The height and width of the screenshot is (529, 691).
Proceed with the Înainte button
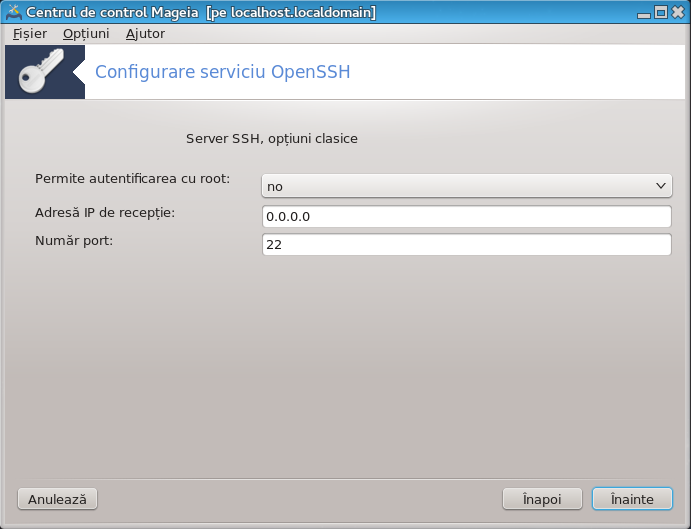pyautogui.click(x=632, y=499)
